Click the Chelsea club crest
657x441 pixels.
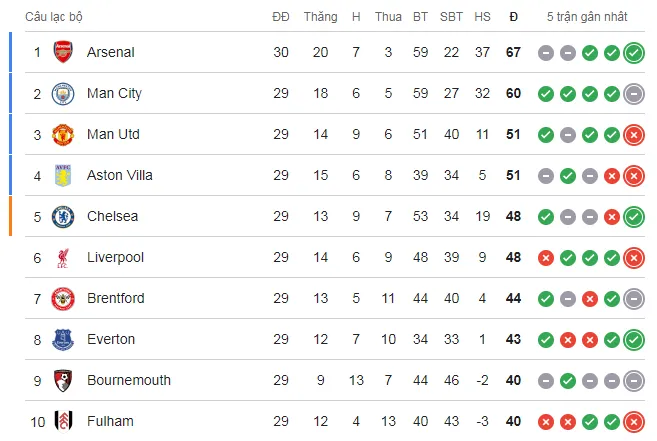point(63,216)
